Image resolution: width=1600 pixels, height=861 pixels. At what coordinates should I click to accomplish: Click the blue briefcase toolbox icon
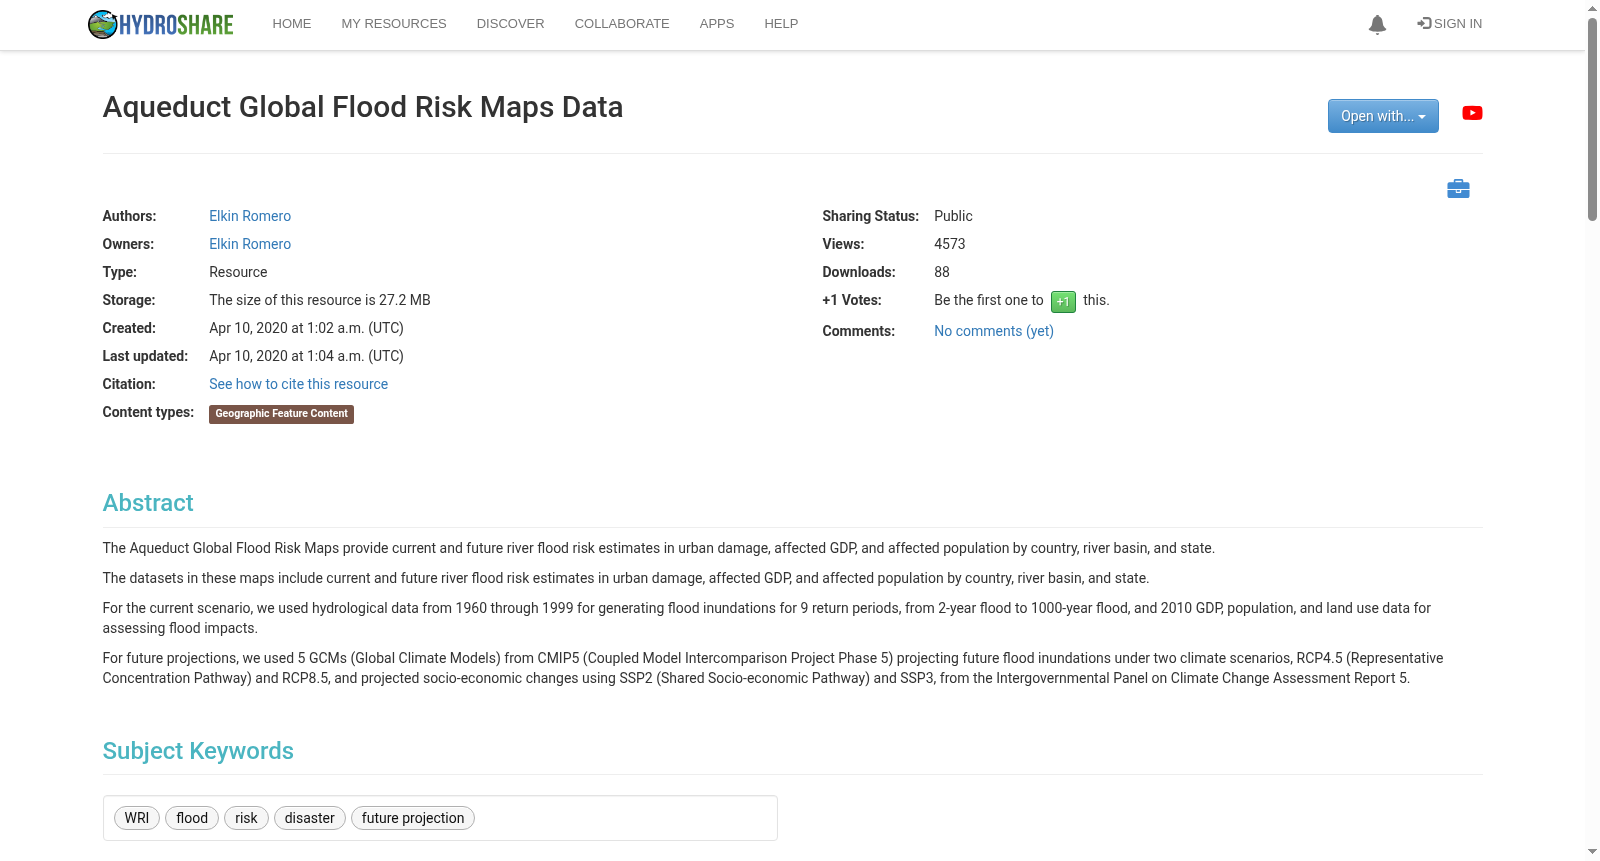(1458, 188)
